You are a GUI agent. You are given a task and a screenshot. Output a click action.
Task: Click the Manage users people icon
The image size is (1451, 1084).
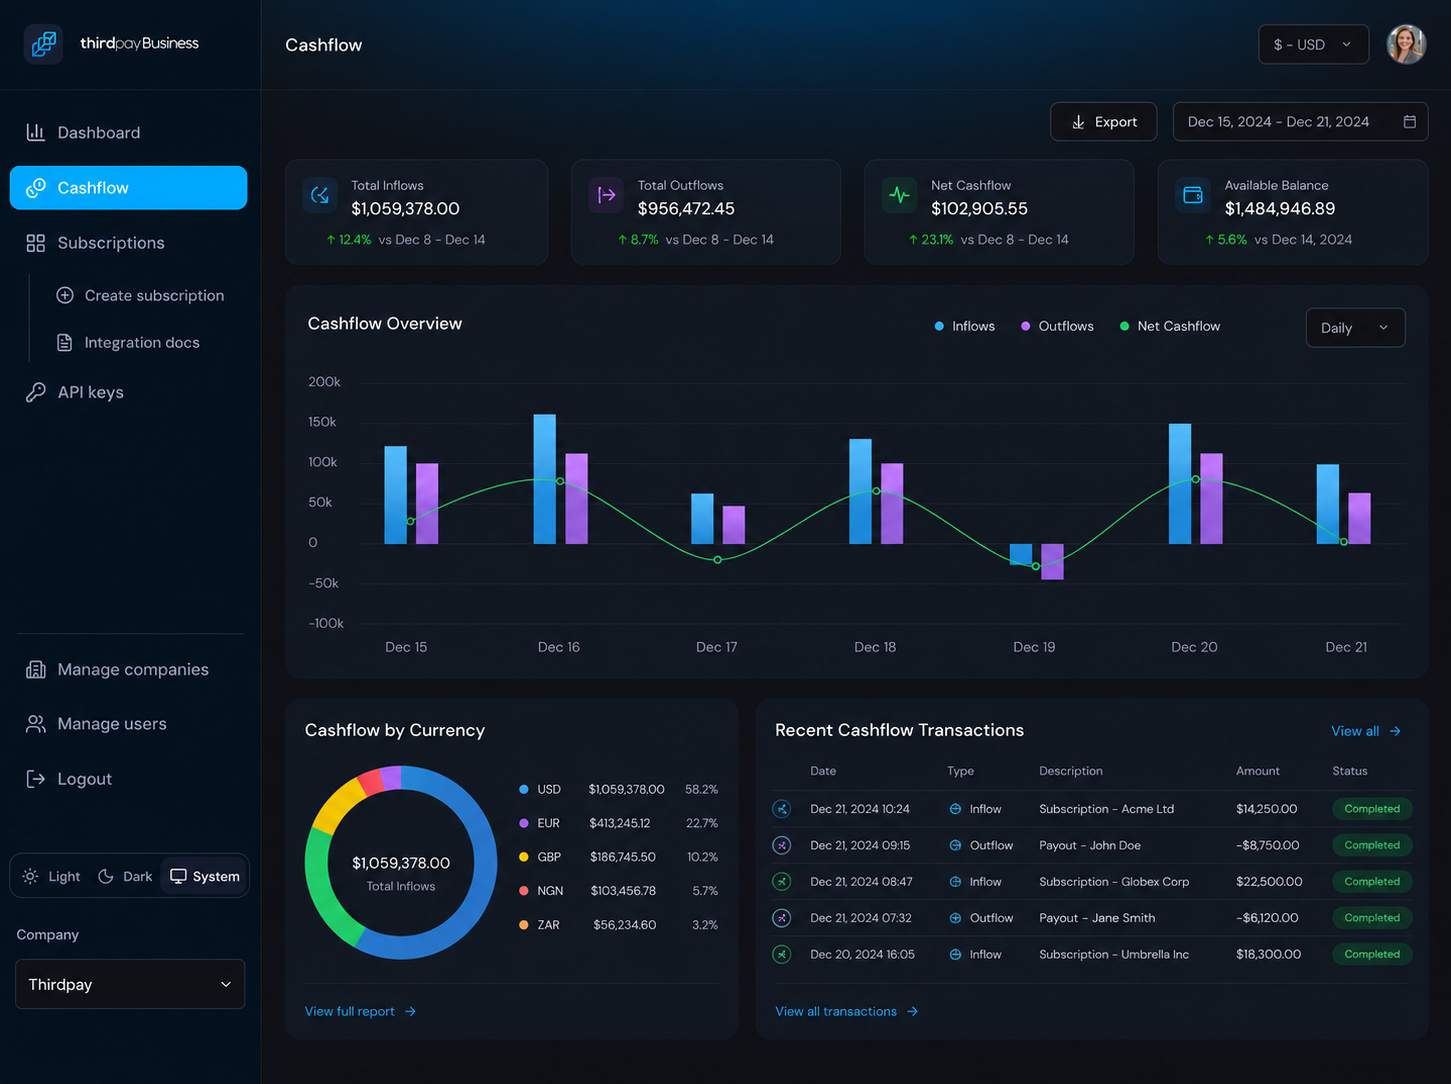[x=36, y=724]
